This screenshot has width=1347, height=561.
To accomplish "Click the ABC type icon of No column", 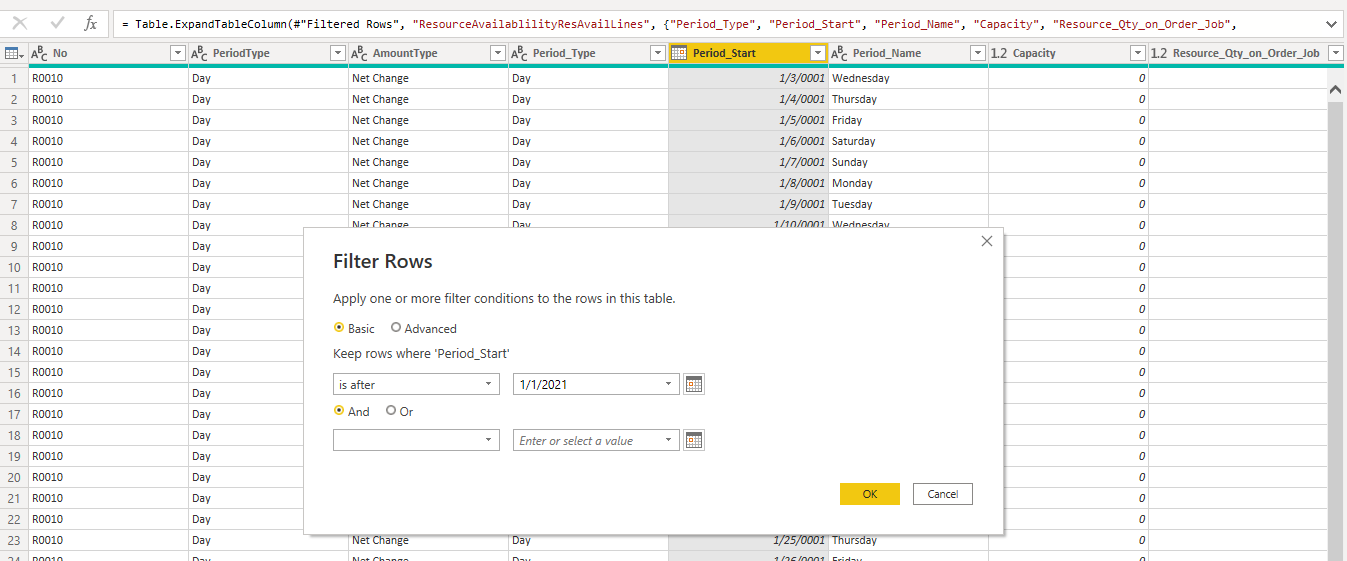I will click(x=40, y=53).
